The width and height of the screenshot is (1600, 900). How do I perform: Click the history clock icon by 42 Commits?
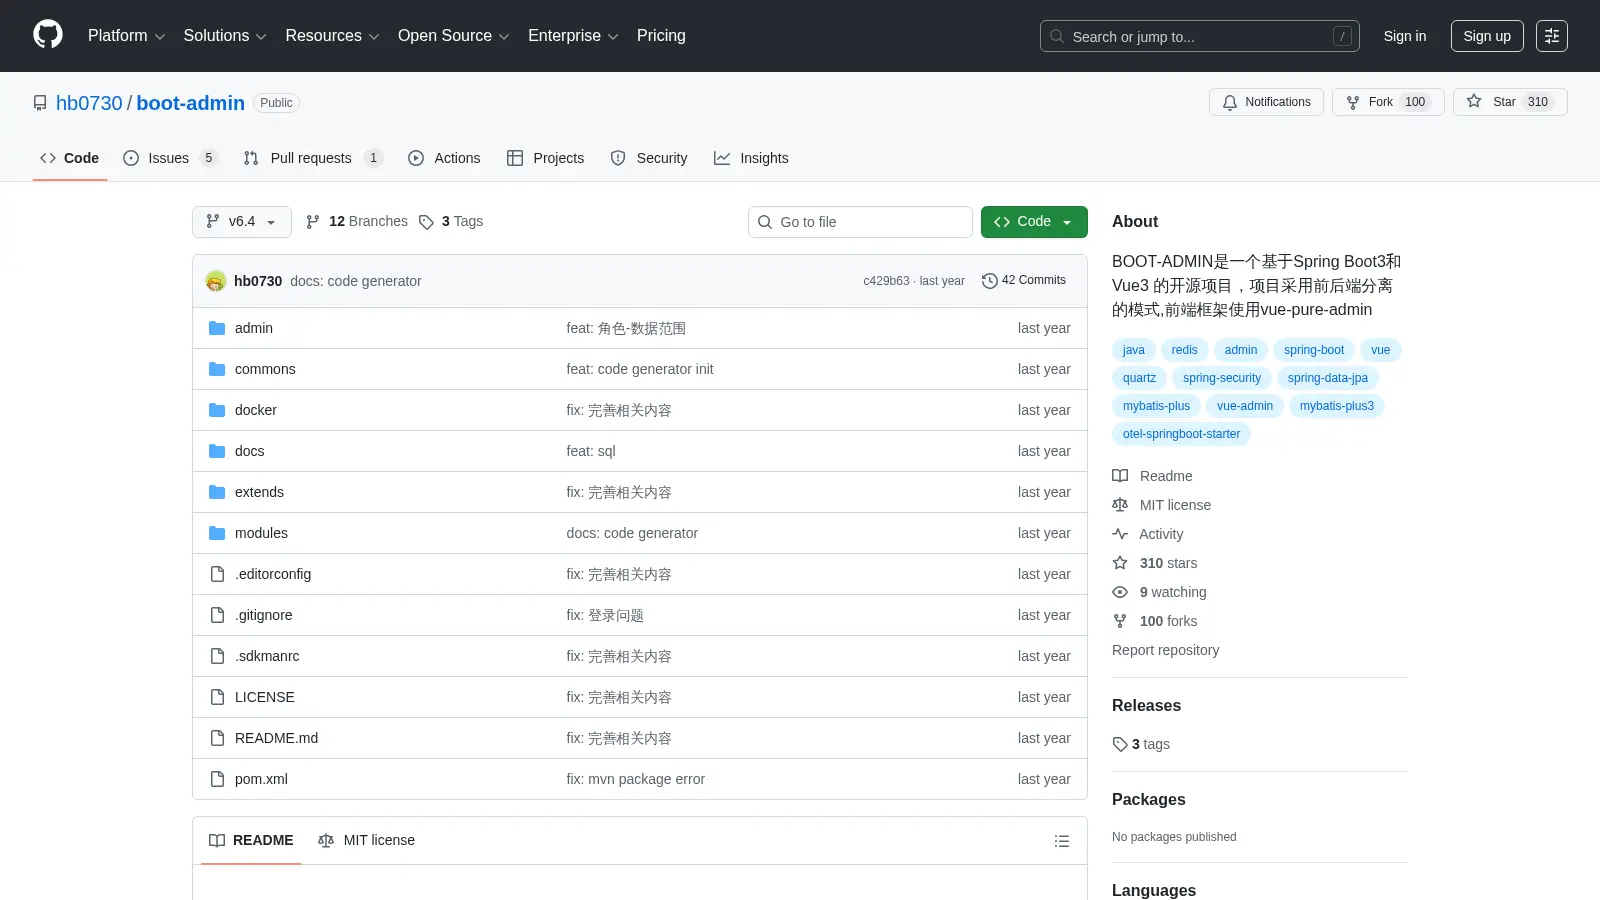[990, 281]
